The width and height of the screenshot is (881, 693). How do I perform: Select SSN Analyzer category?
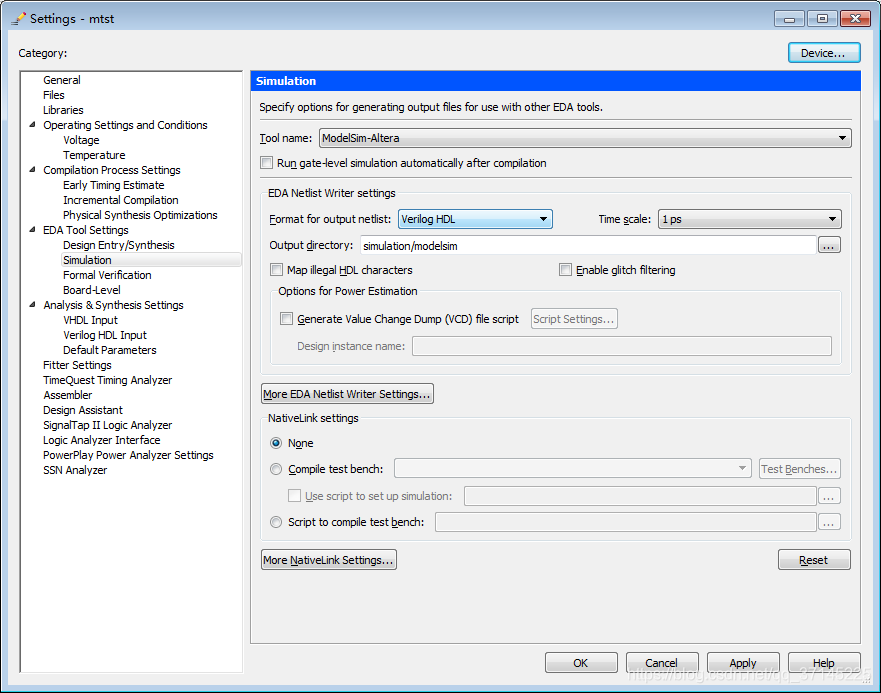pos(75,470)
